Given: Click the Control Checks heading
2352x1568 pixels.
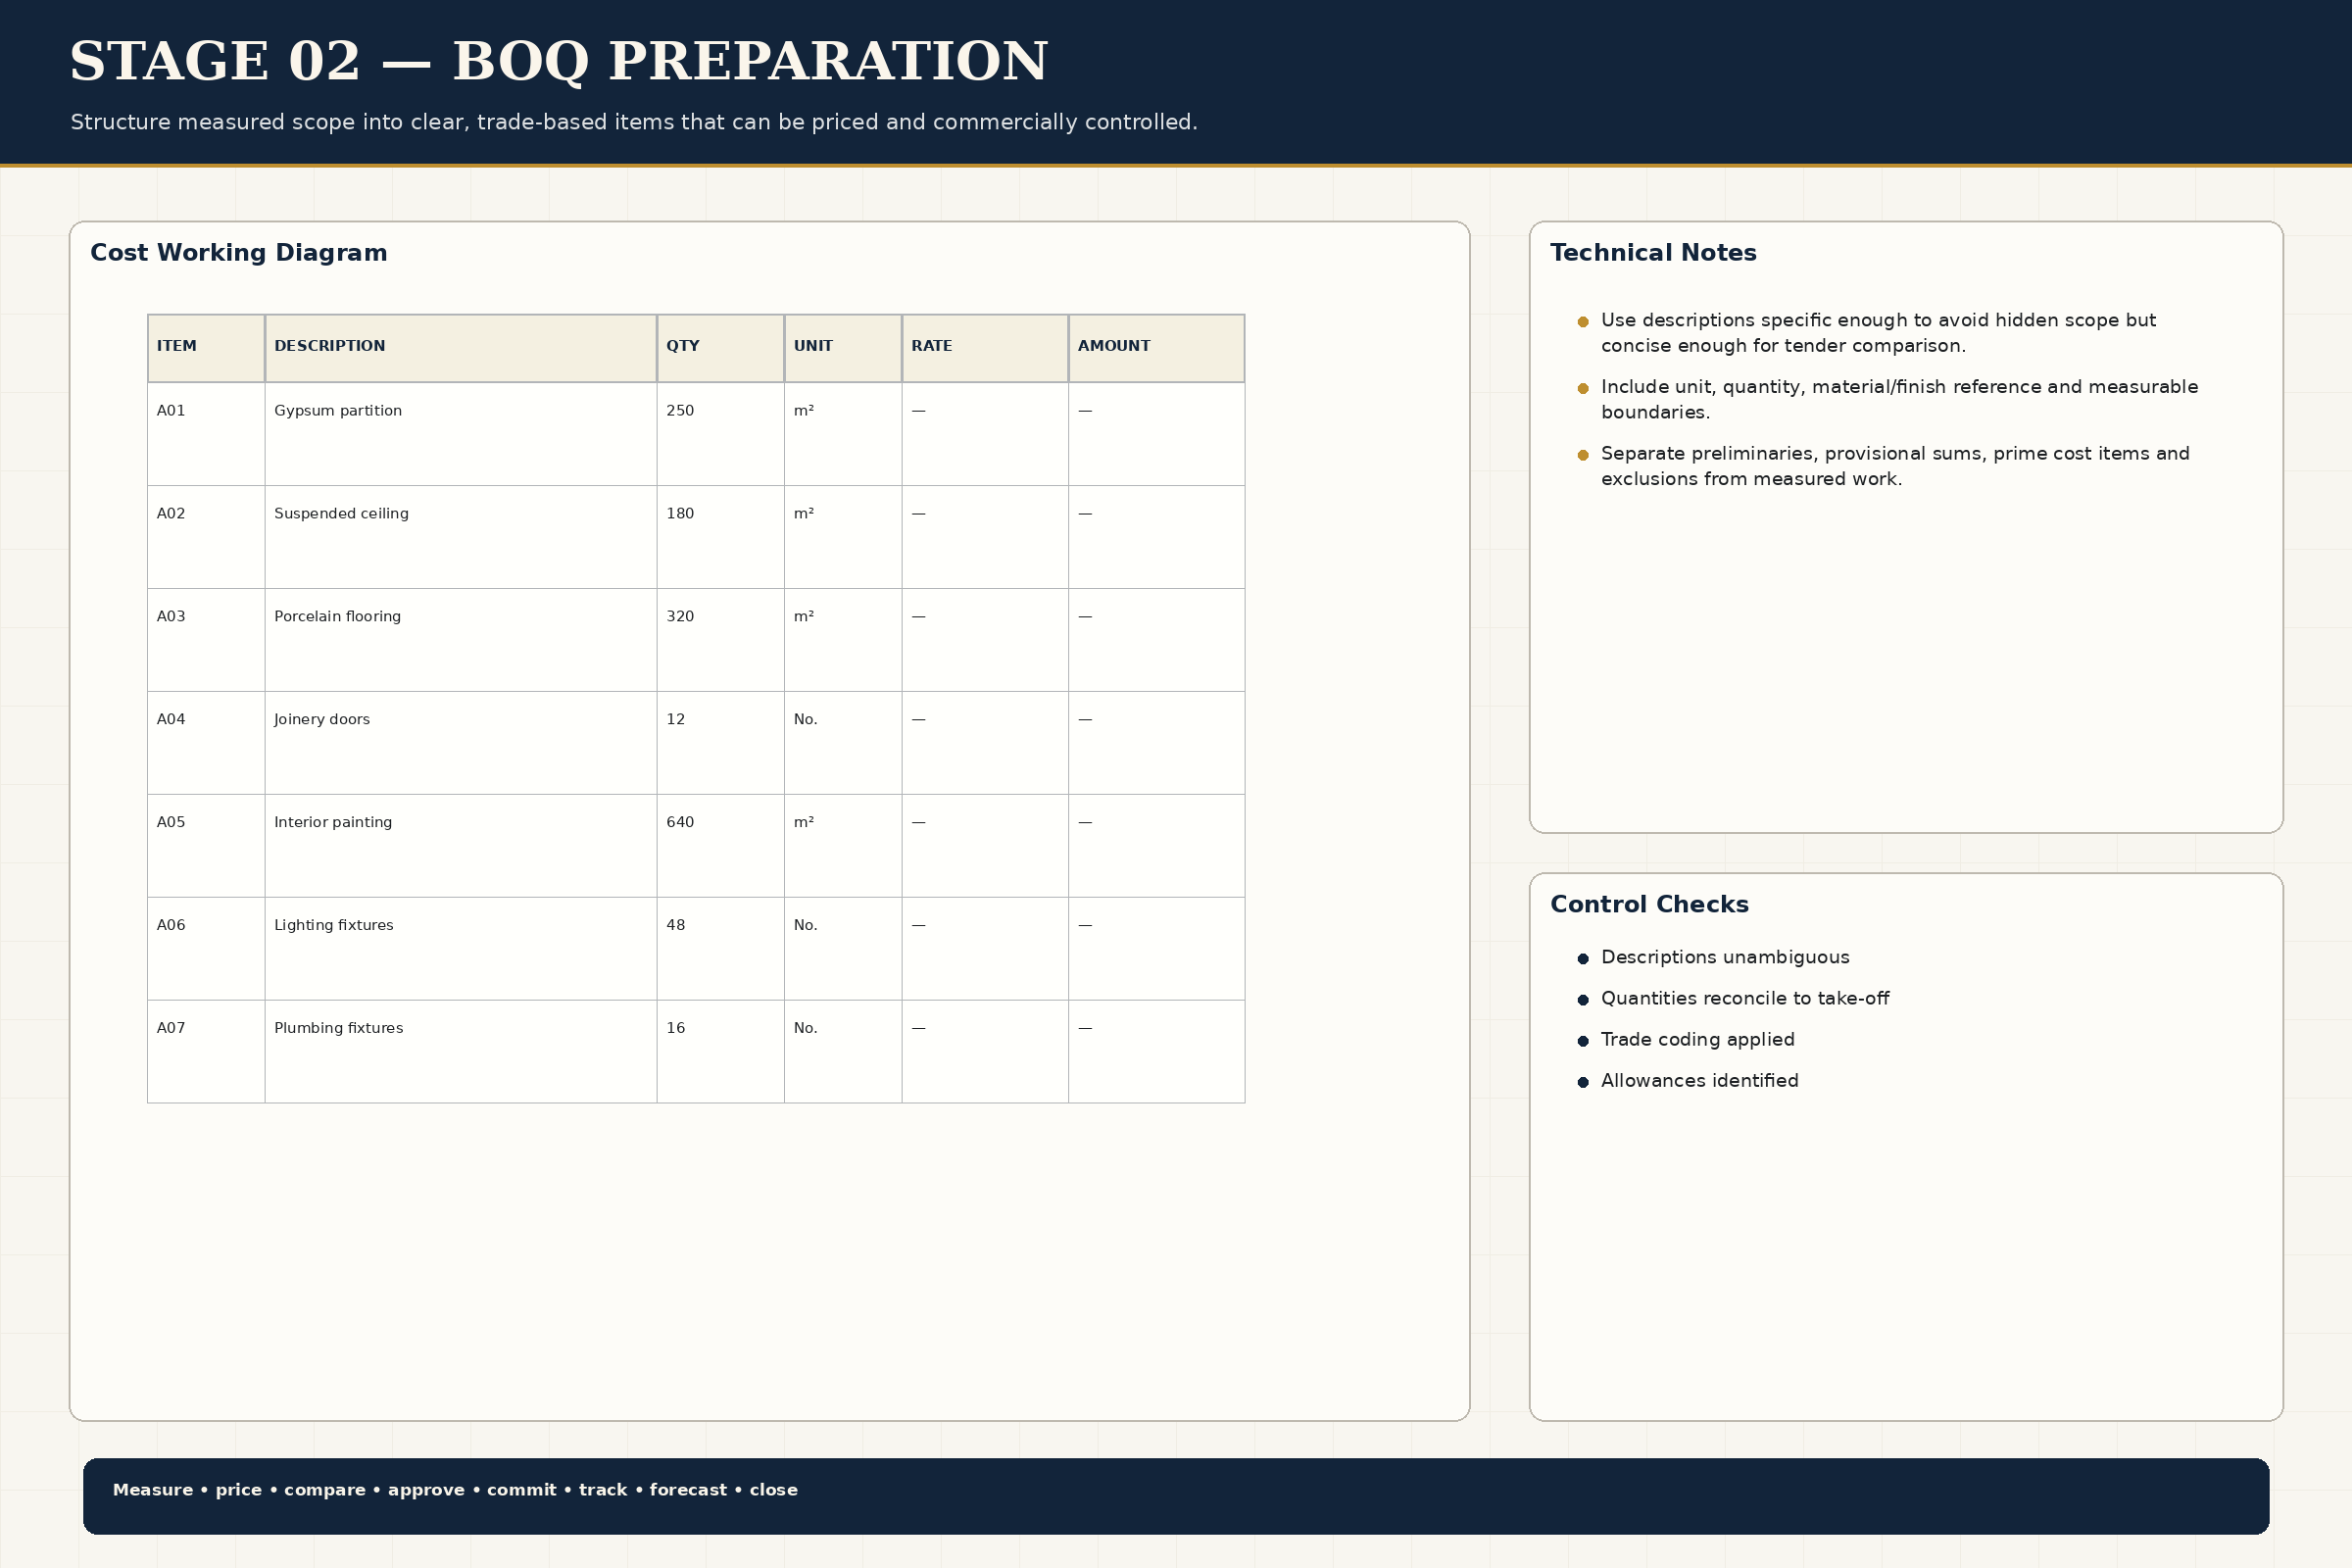Looking at the screenshot, I should coord(1649,905).
